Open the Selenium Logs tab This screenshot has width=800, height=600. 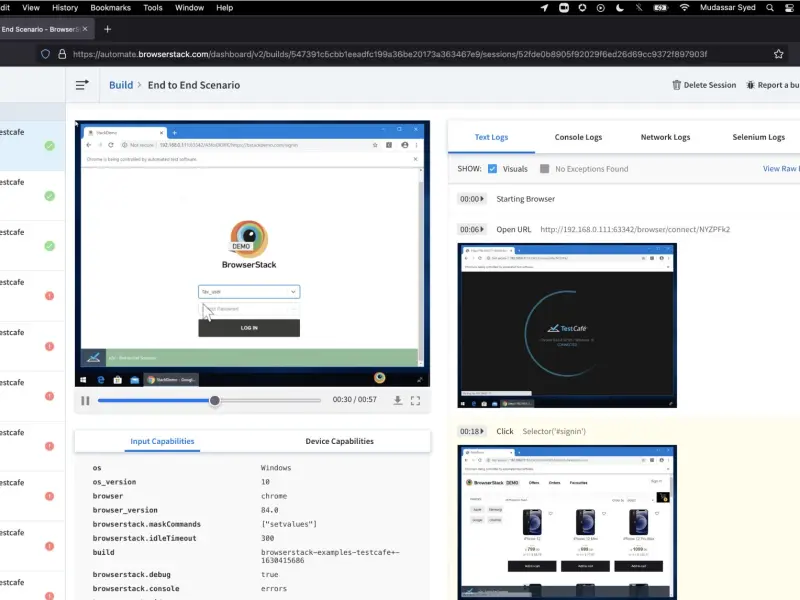(758, 137)
